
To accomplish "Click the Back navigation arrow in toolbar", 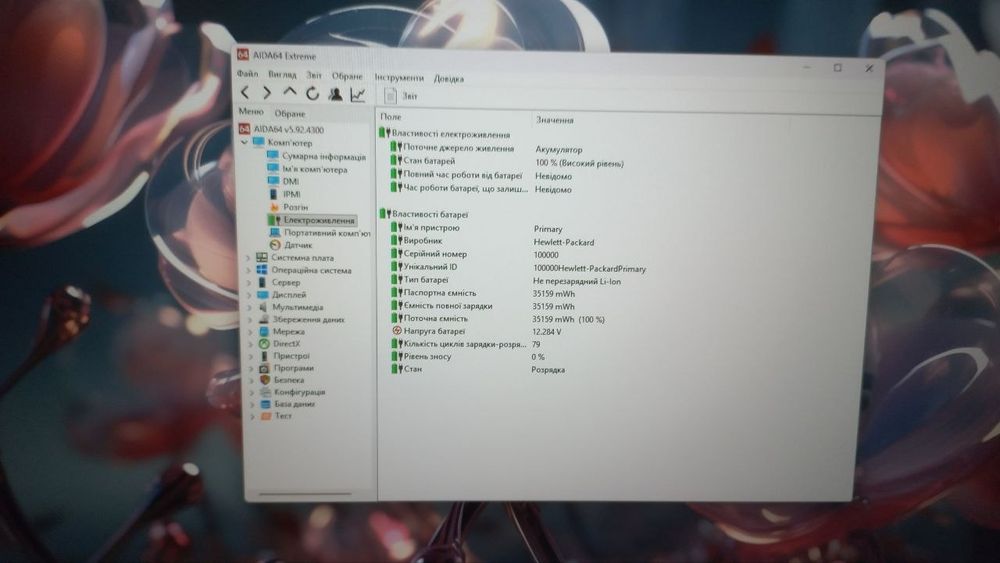I will point(246,93).
